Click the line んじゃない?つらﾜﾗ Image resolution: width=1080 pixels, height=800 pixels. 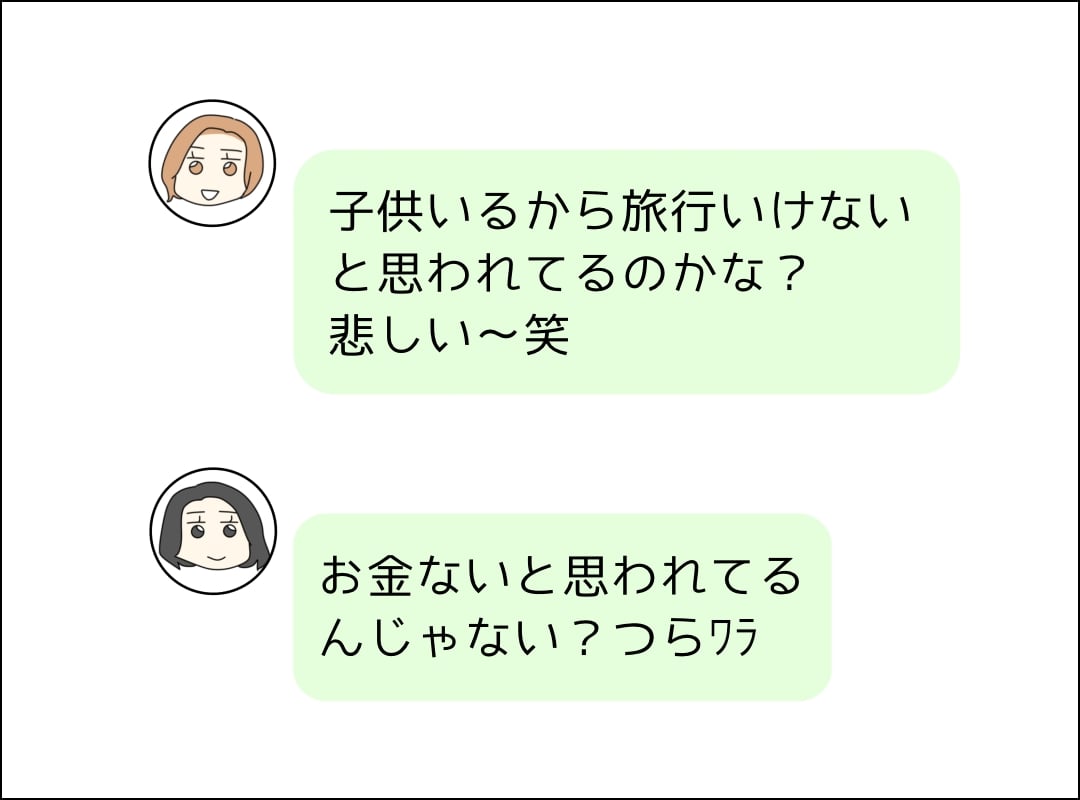click(x=539, y=638)
